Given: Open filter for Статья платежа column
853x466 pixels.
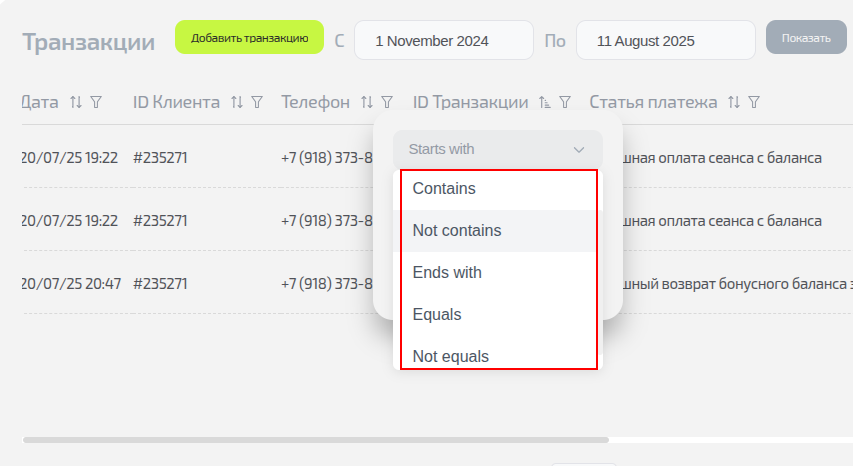Looking at the screenshot, I should (754, 102).
